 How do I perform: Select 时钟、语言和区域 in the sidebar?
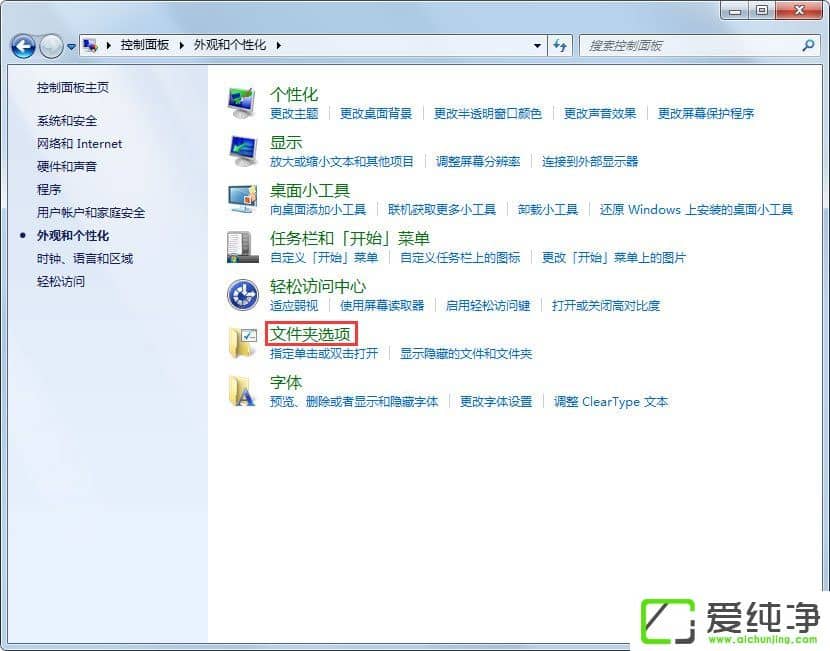point(85,259)
